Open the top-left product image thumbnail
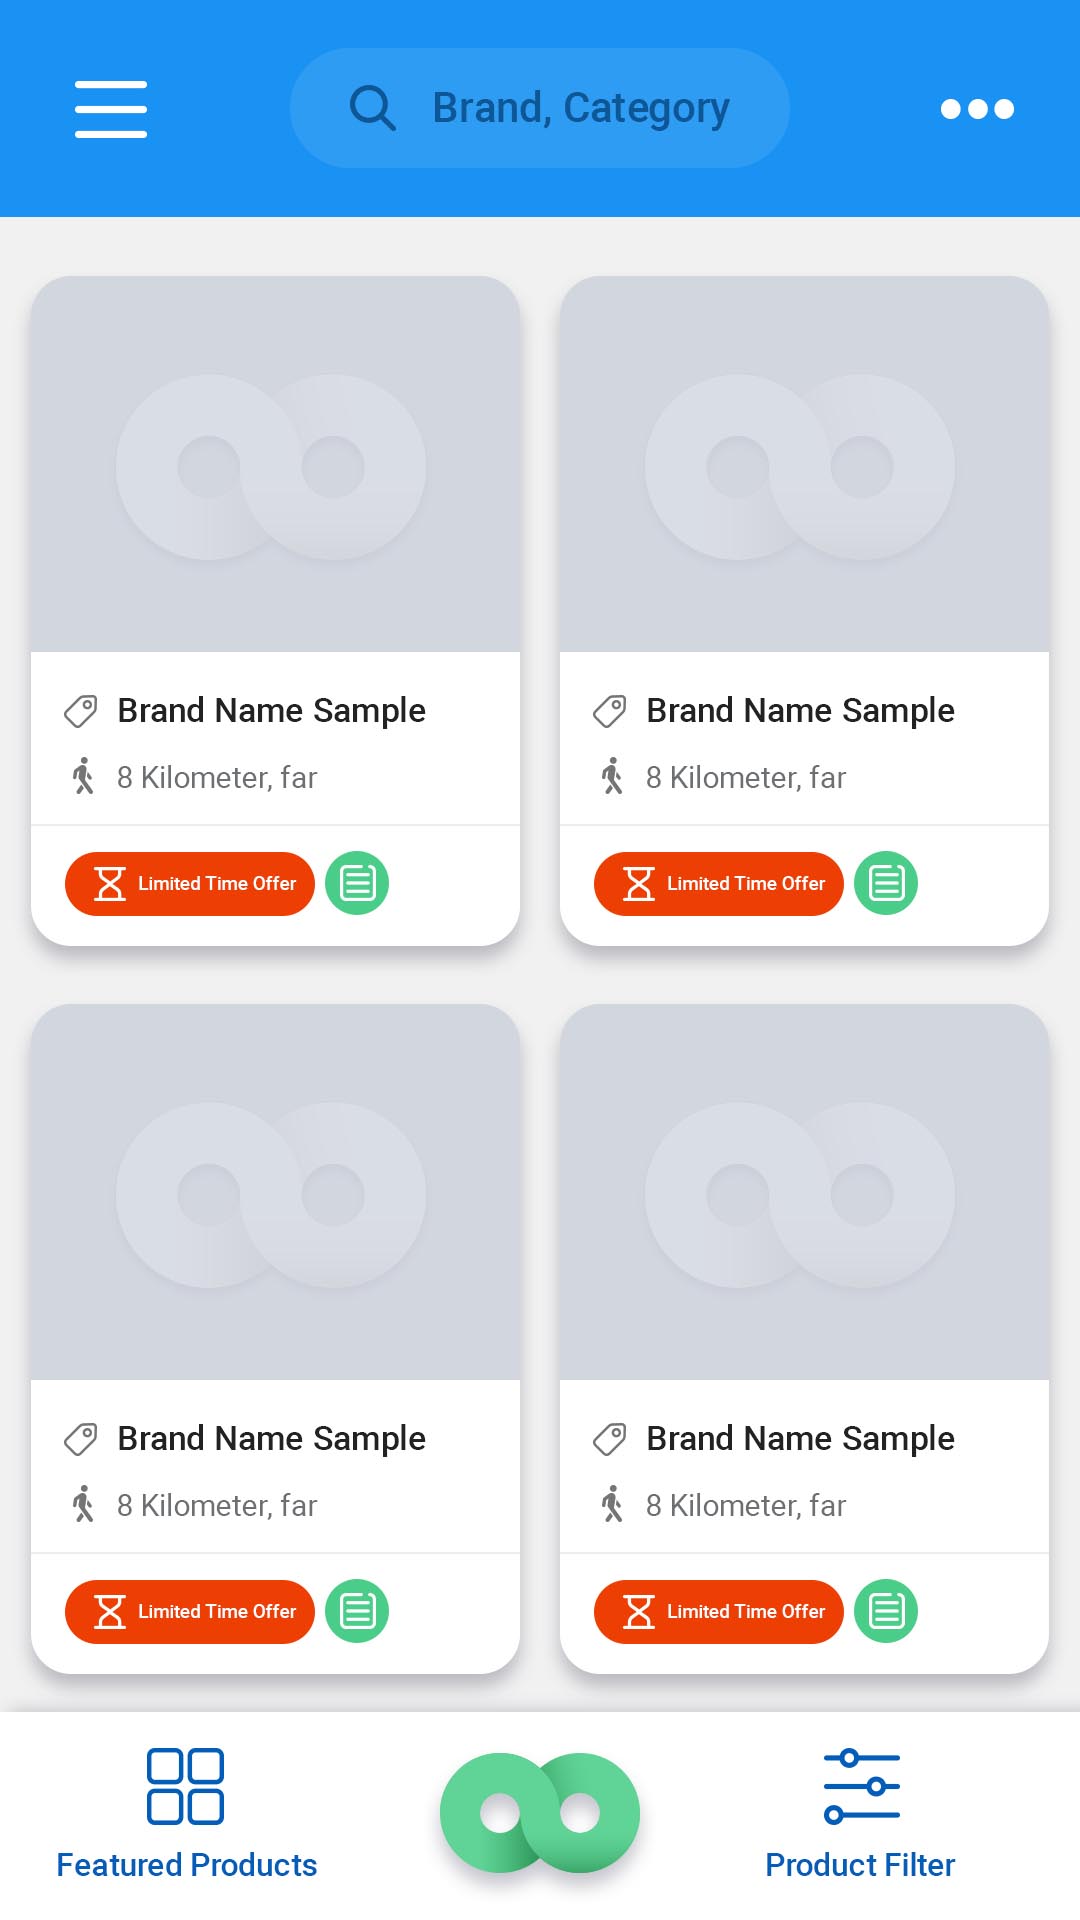1080x1920 pixels. (x=275, y=465)
